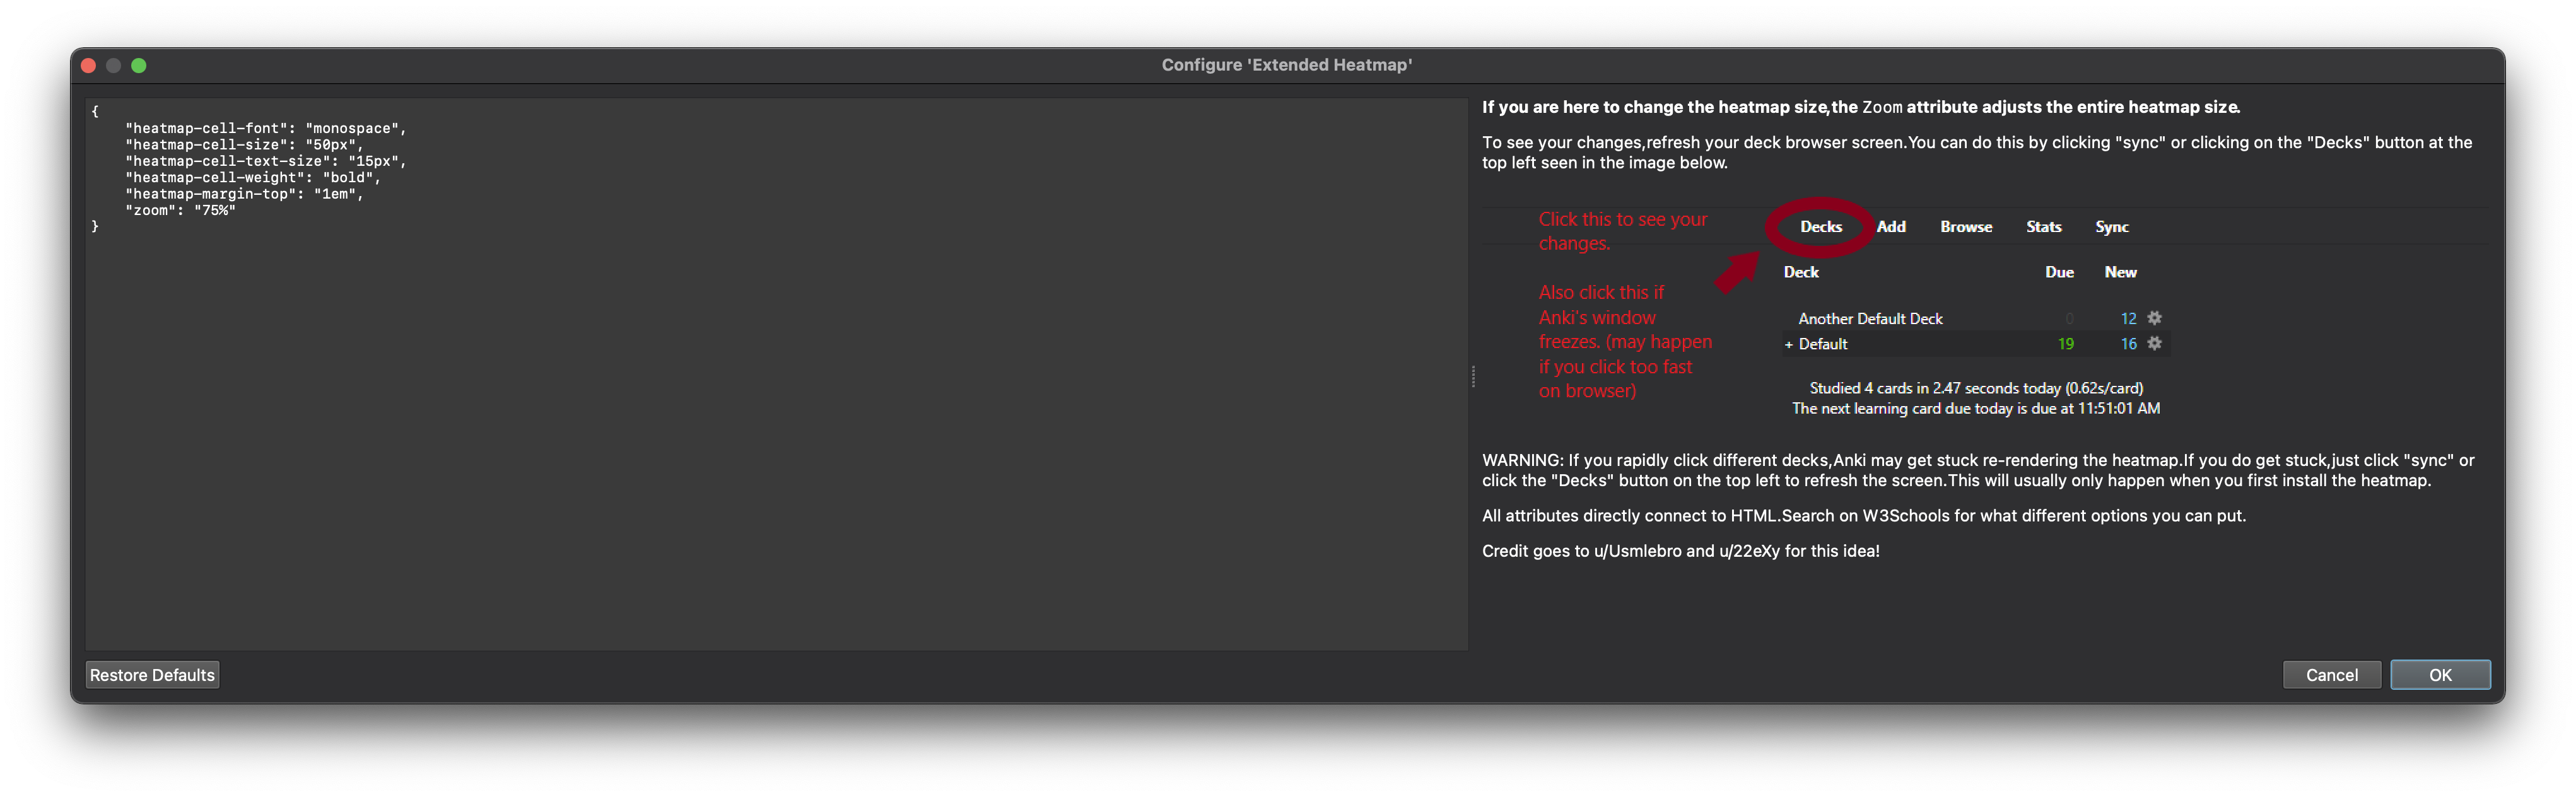Expand the Default deck with the plus sign
The image size is (2576, 797).
tap(1788, 344)
